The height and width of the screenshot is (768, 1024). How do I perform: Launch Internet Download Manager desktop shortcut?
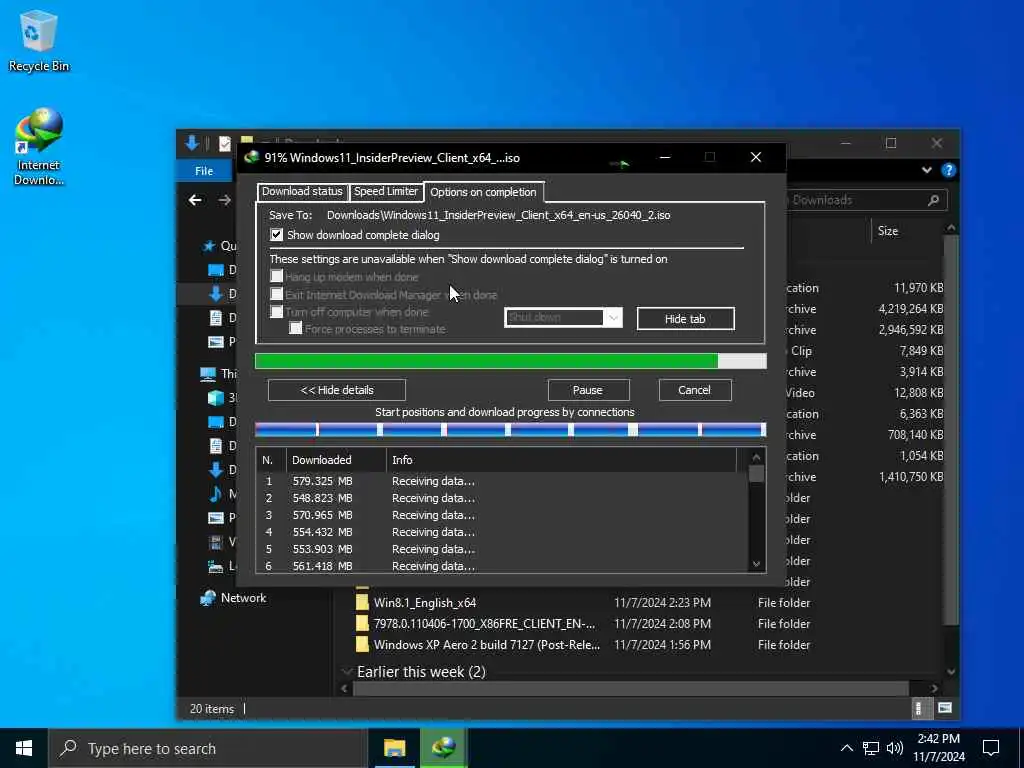(38, 147)
